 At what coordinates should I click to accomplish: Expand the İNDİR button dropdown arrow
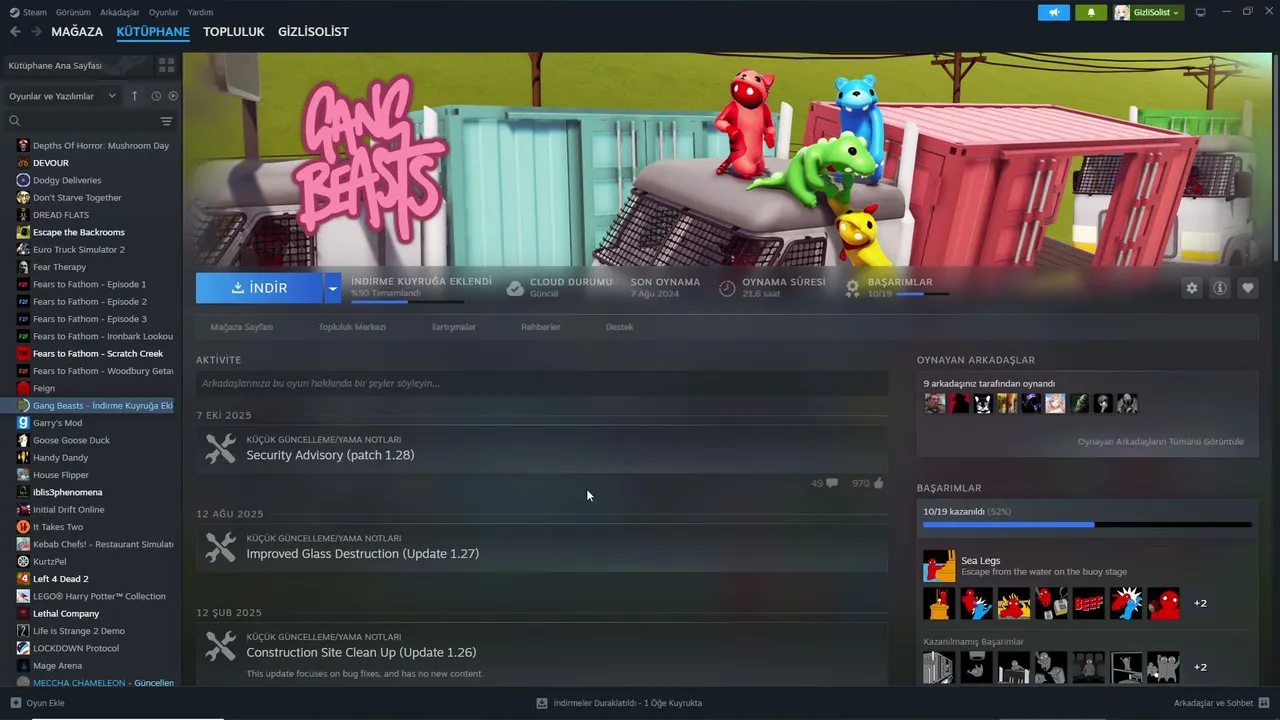332,288
